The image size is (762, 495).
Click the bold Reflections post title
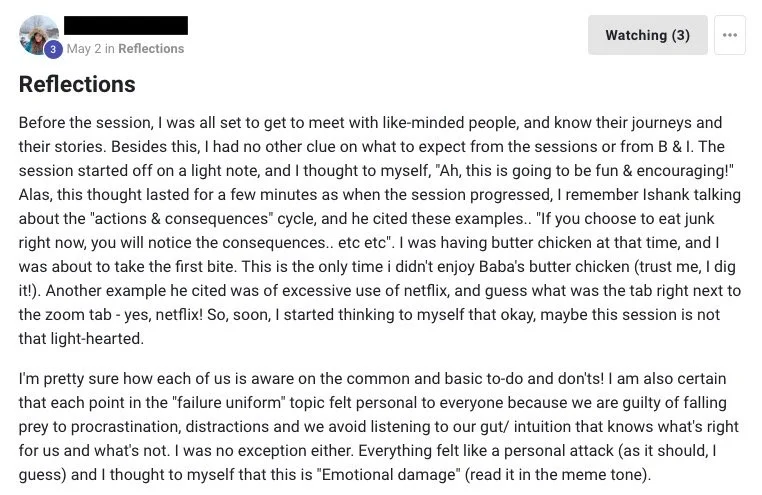[77, 84]
